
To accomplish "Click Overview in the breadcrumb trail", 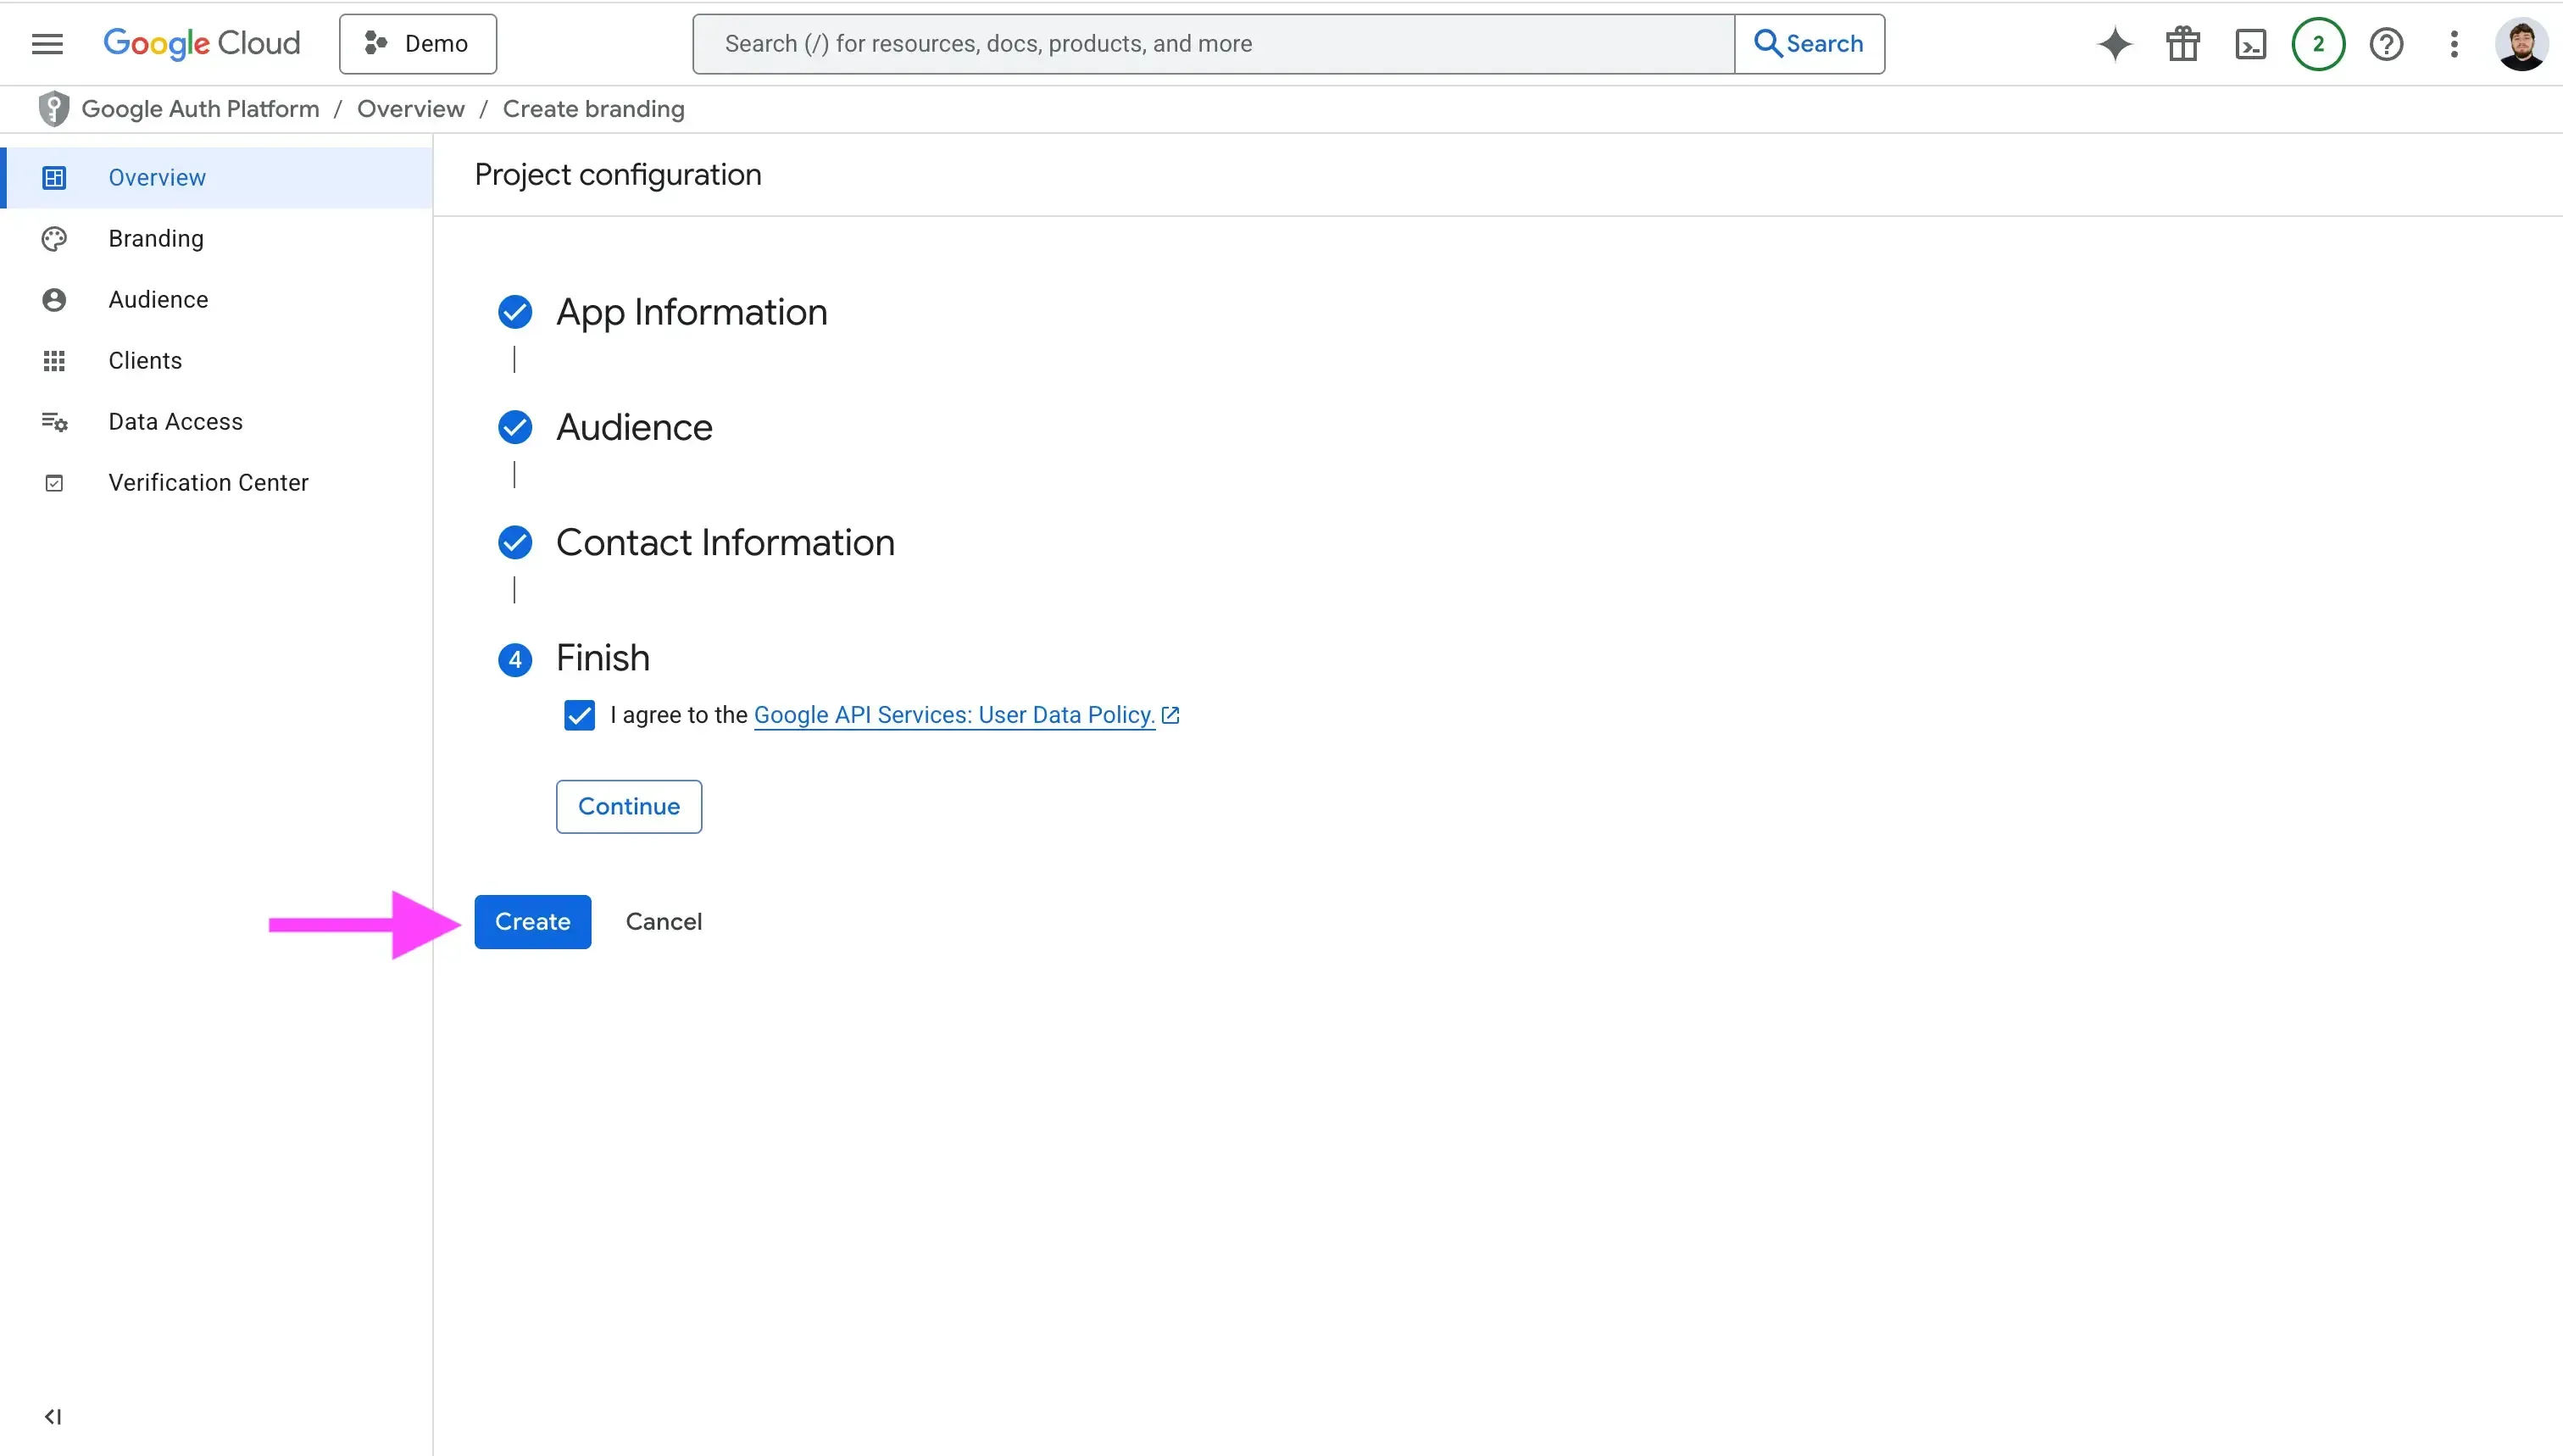I will (410, 109).
